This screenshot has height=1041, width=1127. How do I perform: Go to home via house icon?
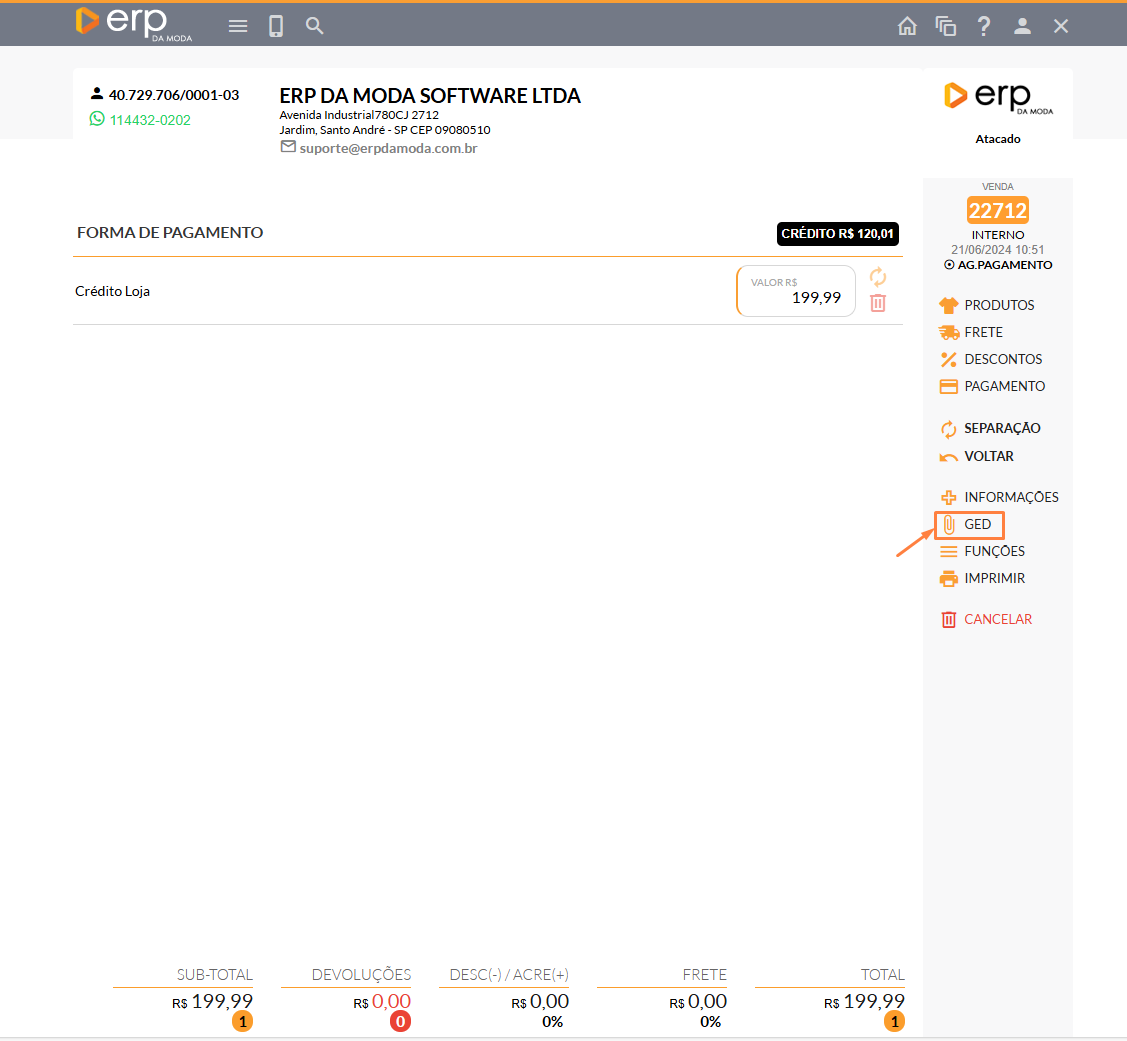tap(907, 26)
